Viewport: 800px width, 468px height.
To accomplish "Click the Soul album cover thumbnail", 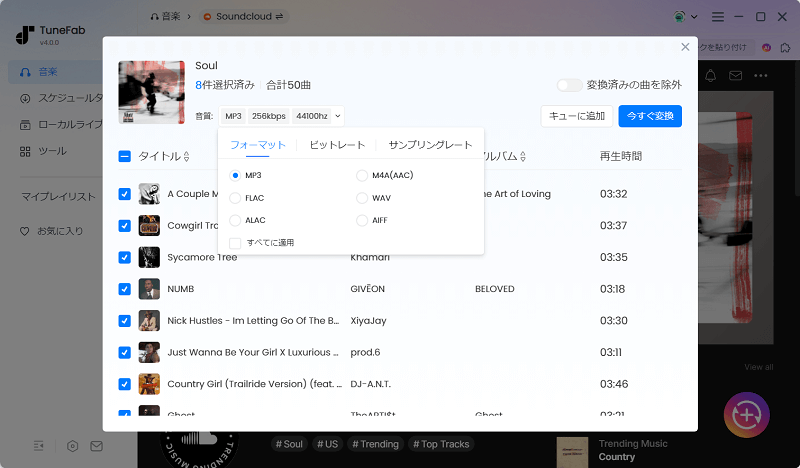I will tap(152, 92).
